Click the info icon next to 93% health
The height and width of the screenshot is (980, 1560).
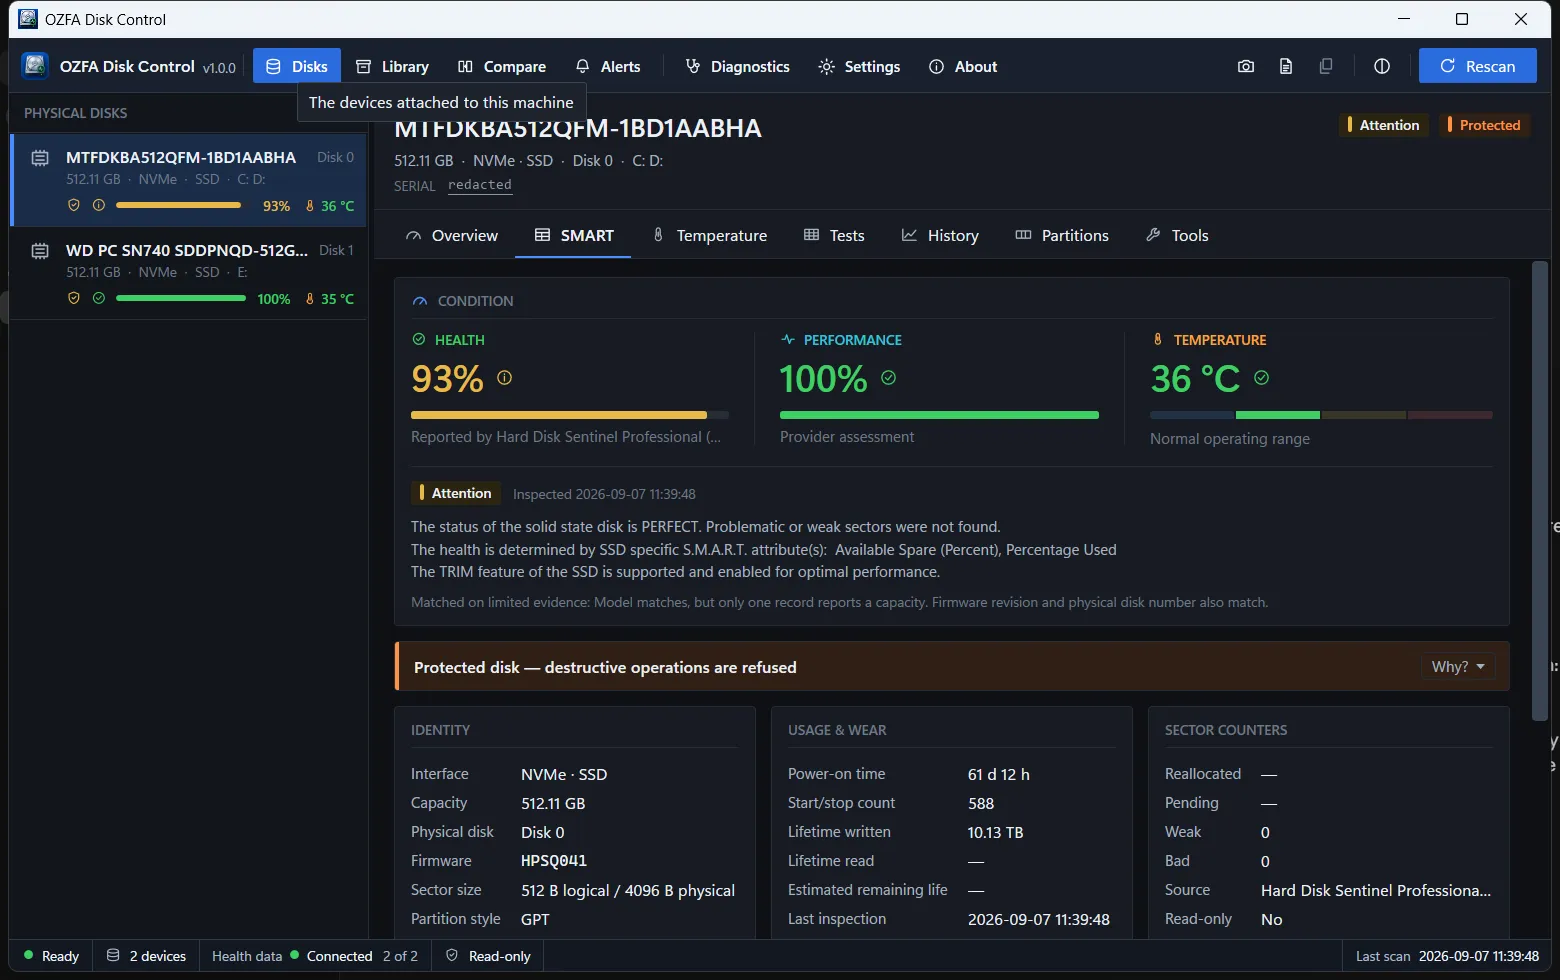point(505,378)
